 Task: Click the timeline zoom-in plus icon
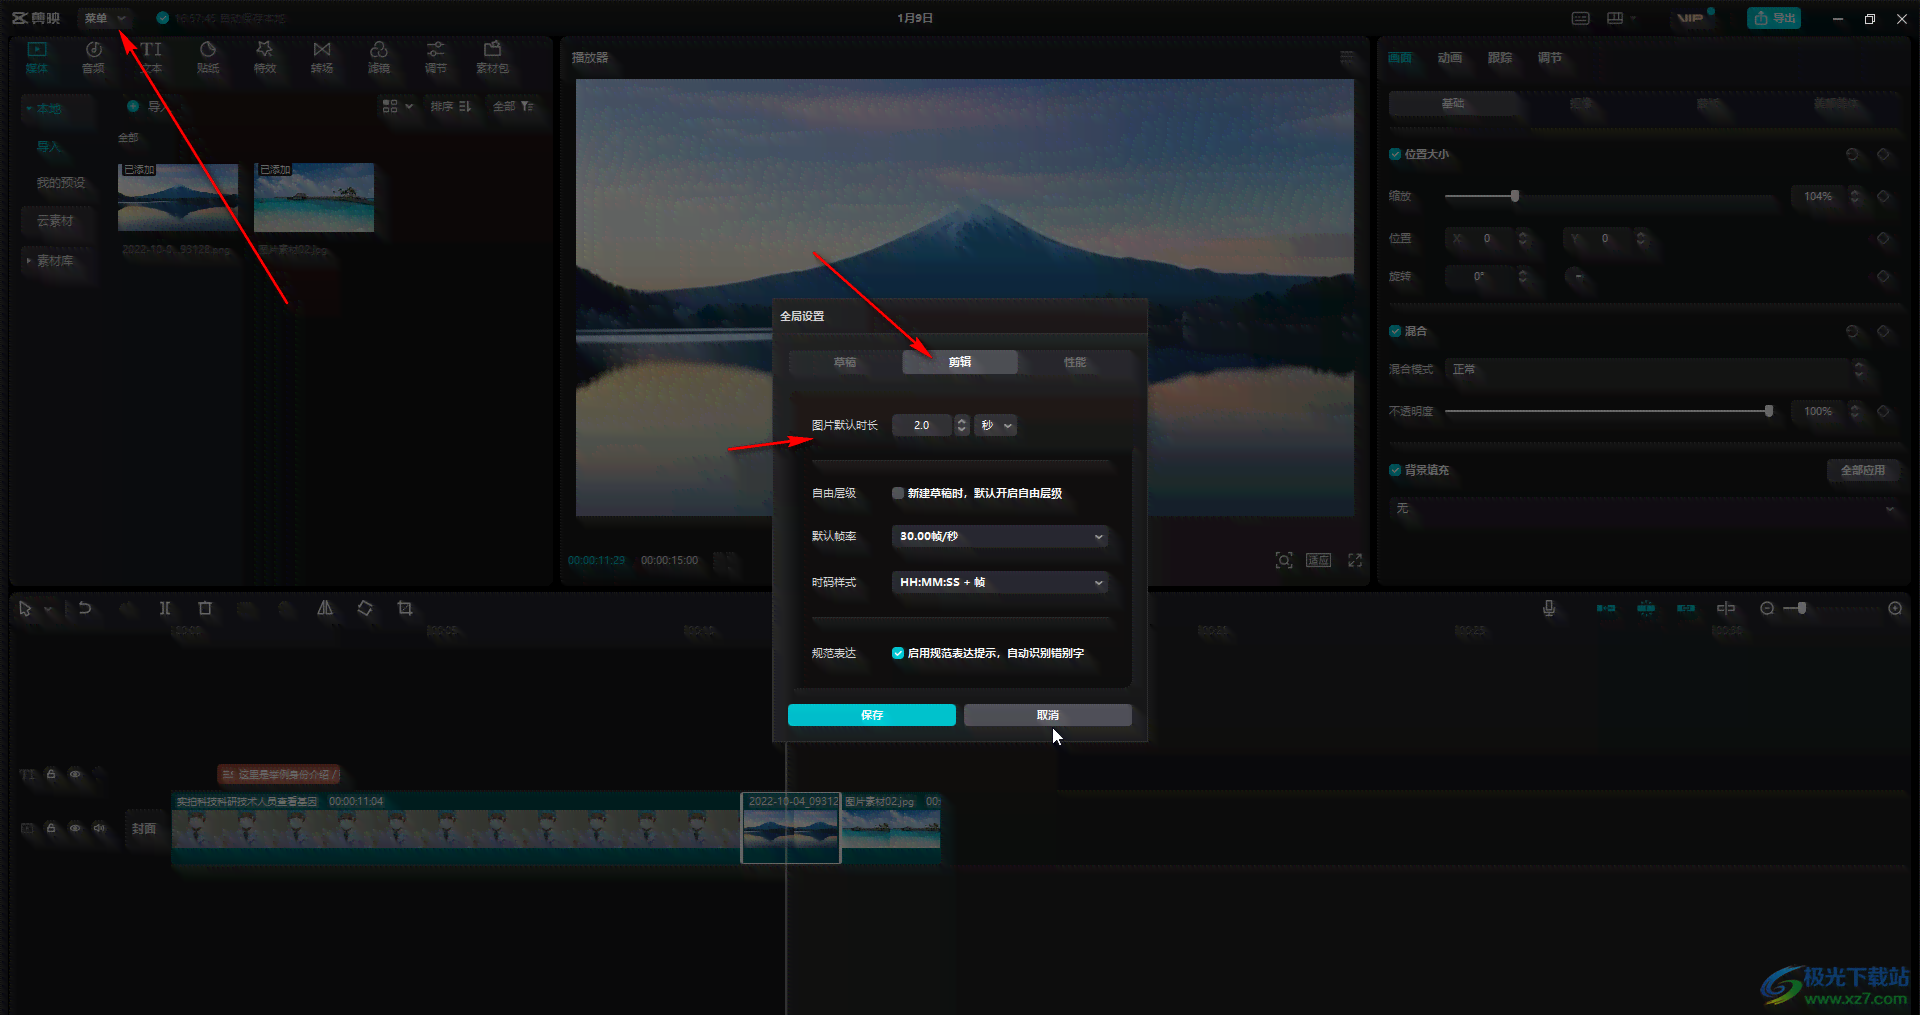pos(1895,608)
